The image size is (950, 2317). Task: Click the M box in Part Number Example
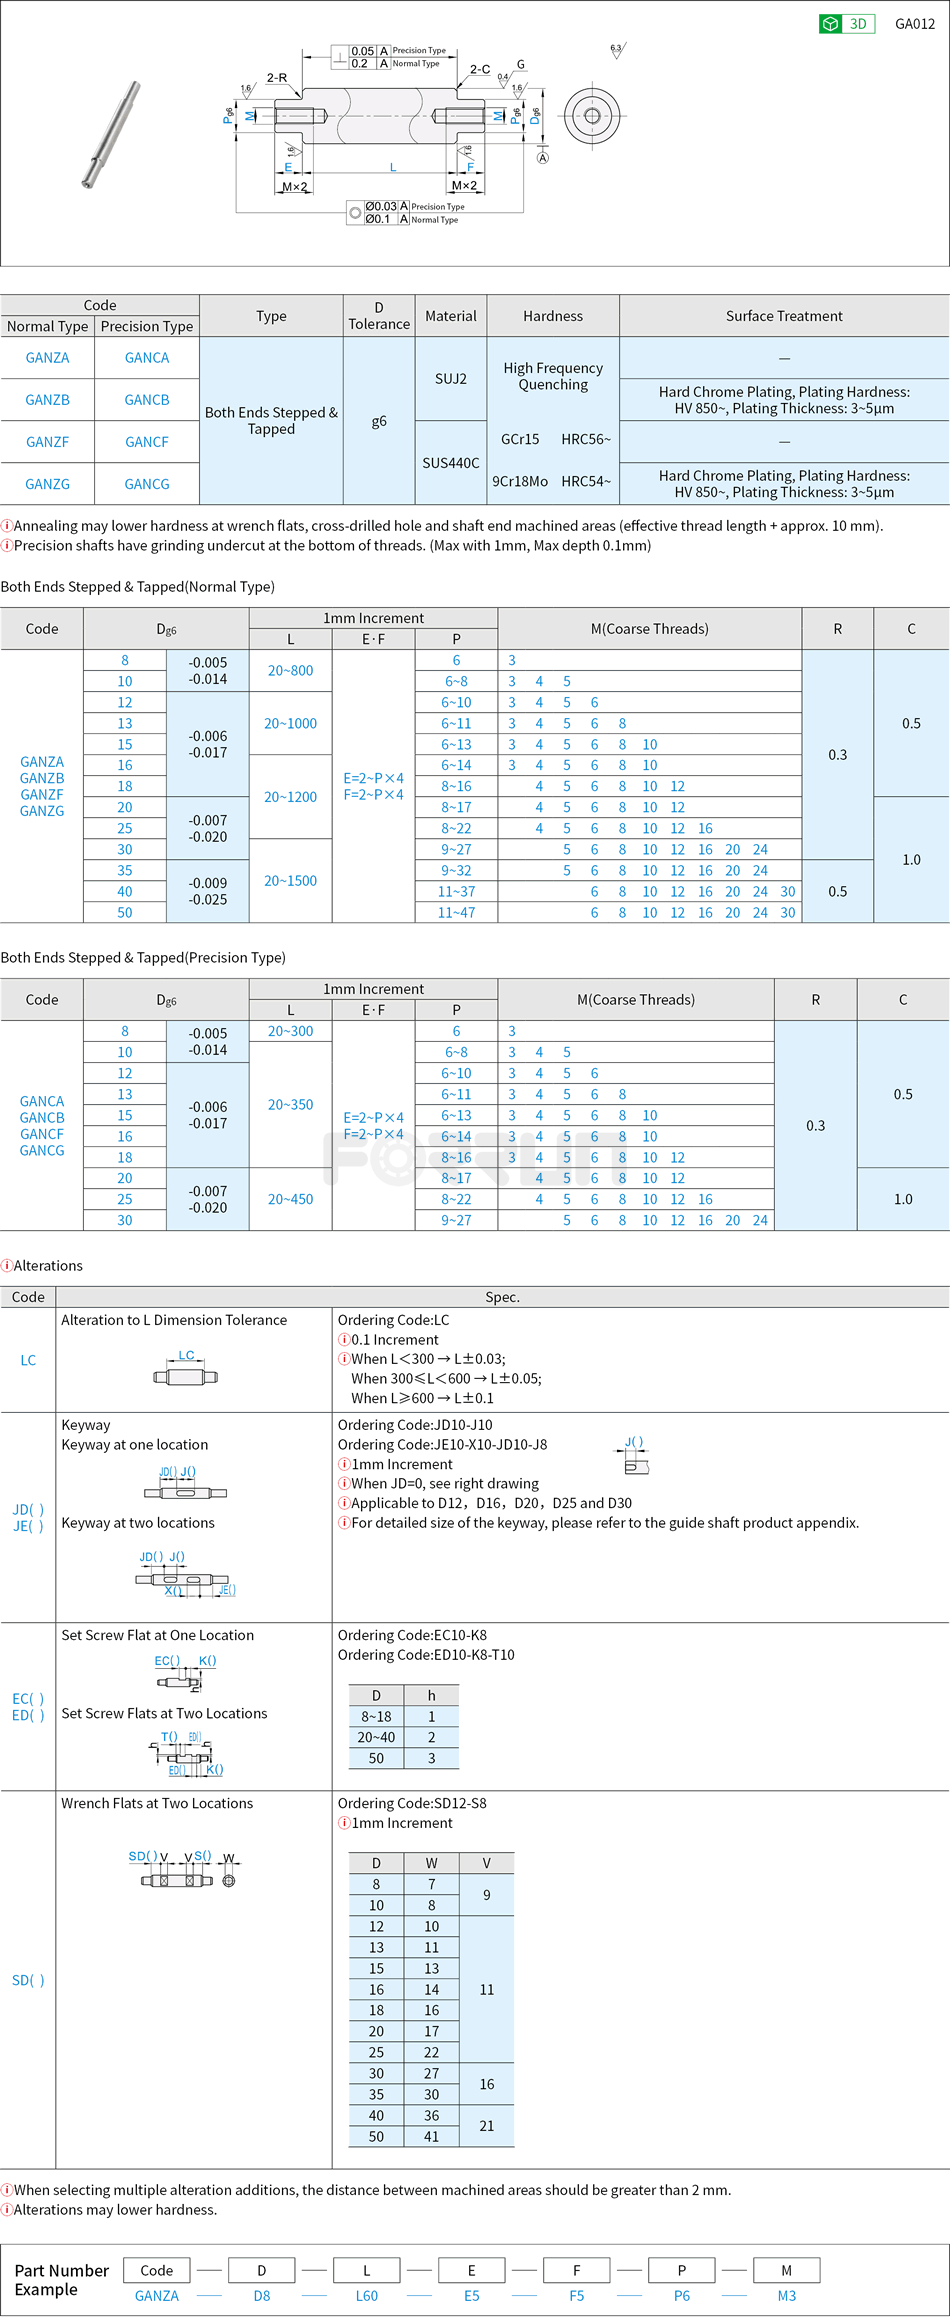[787, 2270]
